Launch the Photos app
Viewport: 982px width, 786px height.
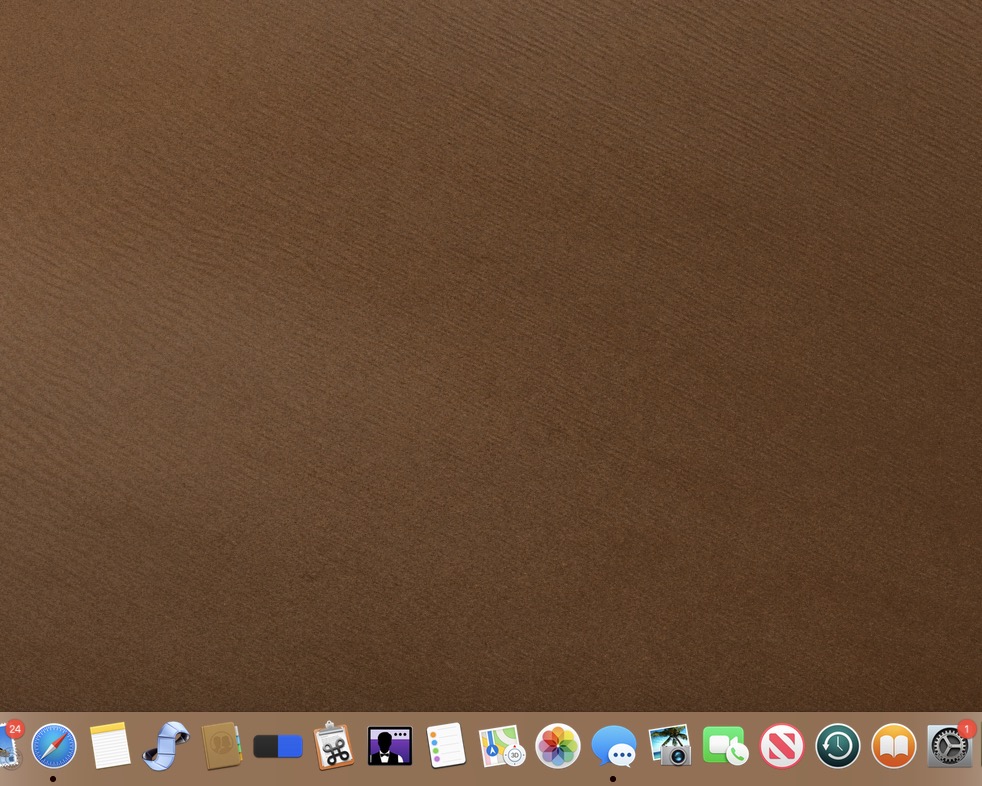557,746
